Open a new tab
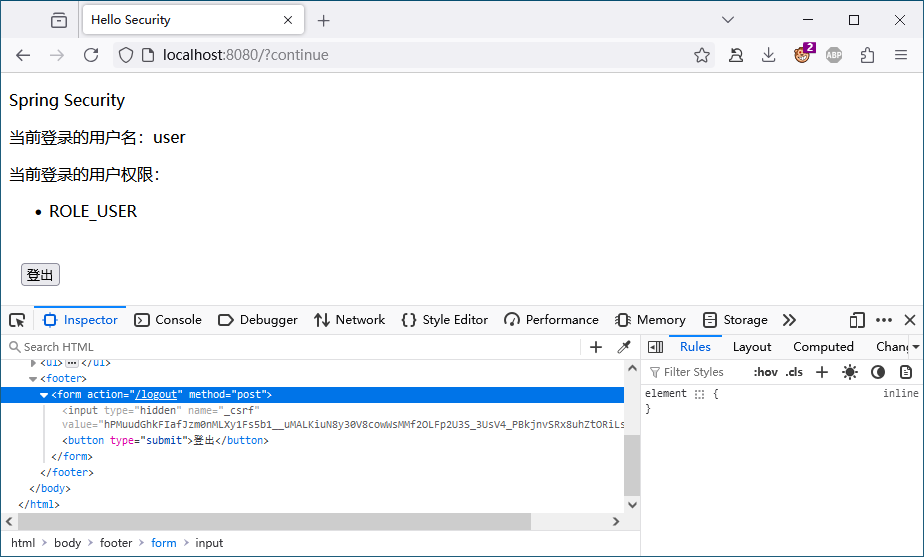 pyautogui.click(x=323, y=21)
